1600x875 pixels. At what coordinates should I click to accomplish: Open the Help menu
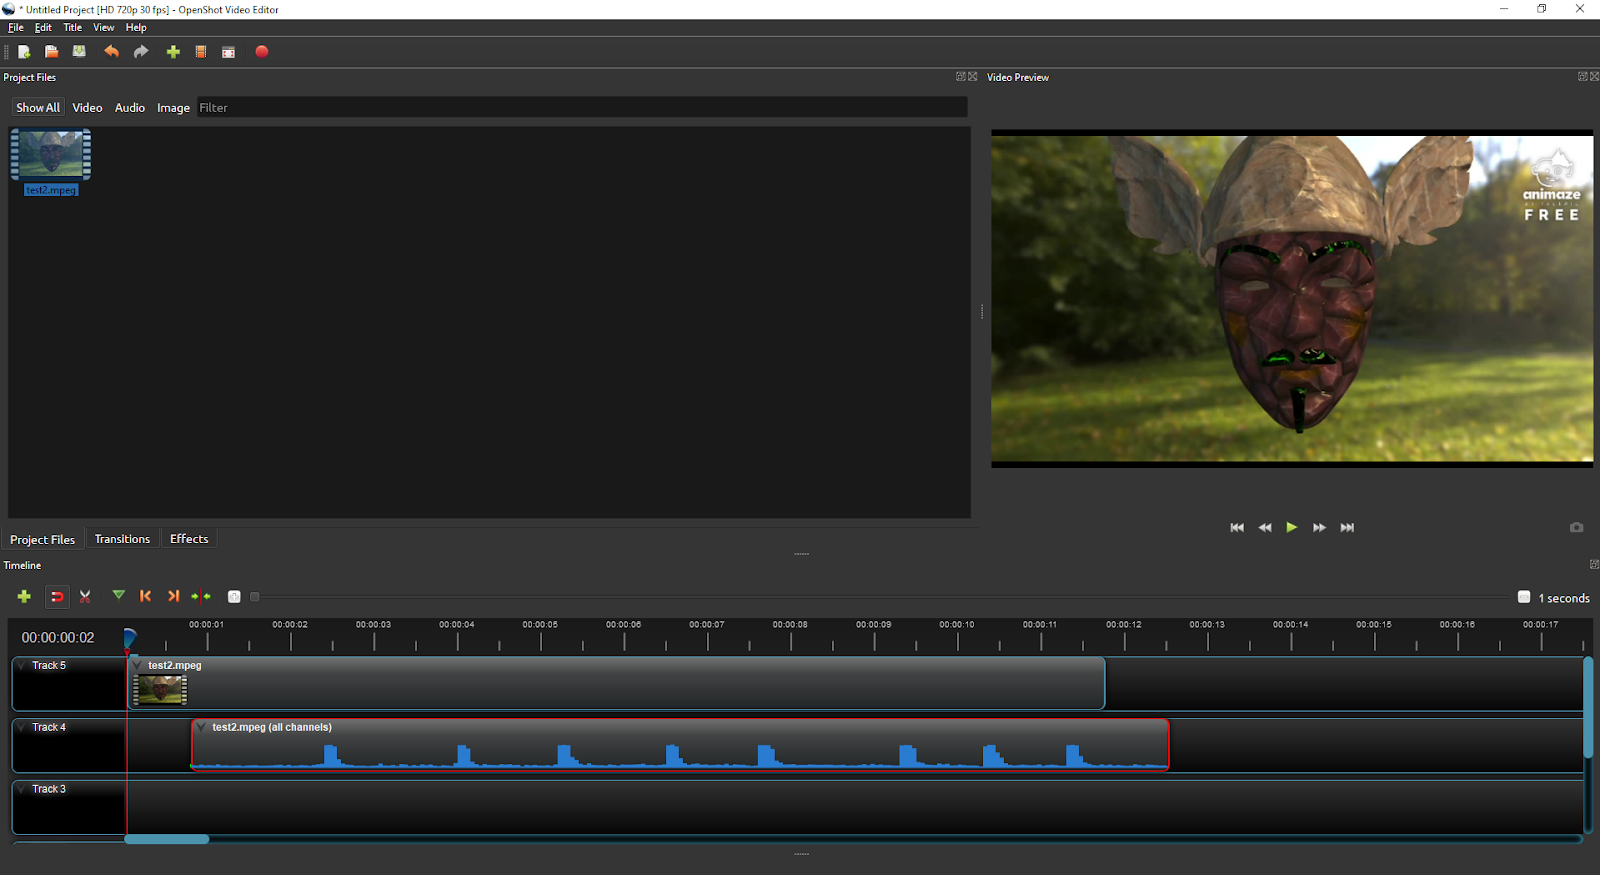(136, 28)
